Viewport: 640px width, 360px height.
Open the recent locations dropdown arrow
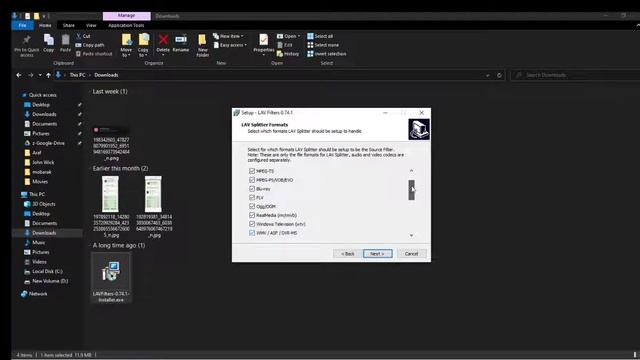point(40,75)
